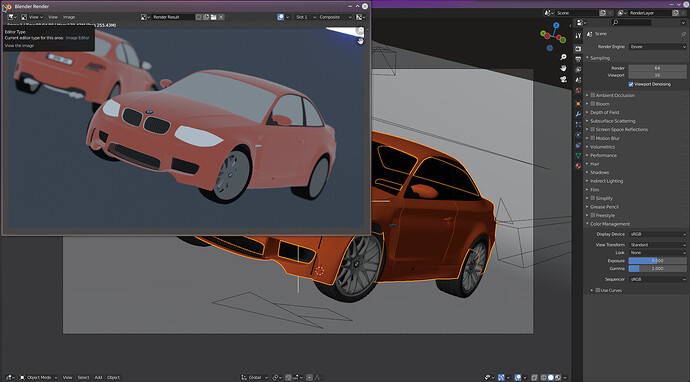
Task: Open the World properties tab
Action: 578,90
